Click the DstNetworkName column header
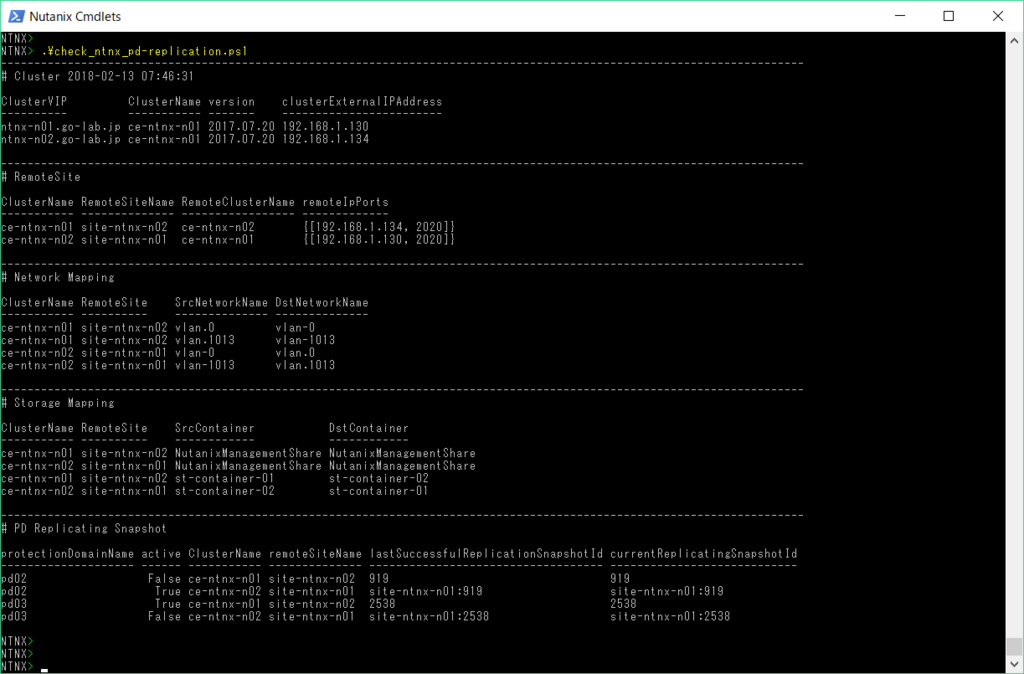1024x674 pixels. 322,302
